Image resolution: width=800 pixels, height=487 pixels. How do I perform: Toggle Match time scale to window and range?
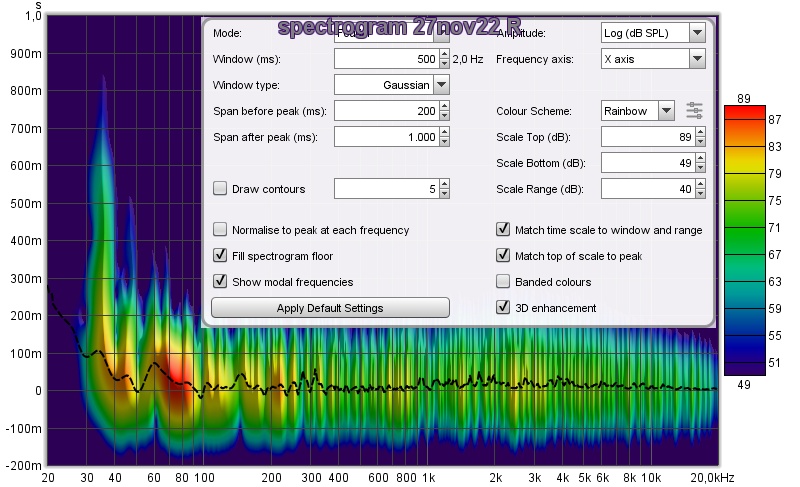point(503,229)
